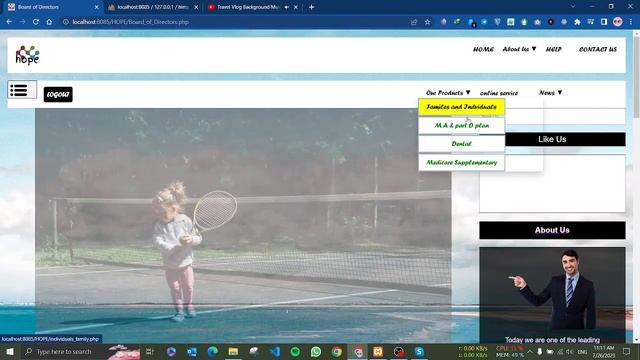Click the ENG language indicator
Image resolution: width=640 pixels, height=360 pixels.
[x=582, y=351]
